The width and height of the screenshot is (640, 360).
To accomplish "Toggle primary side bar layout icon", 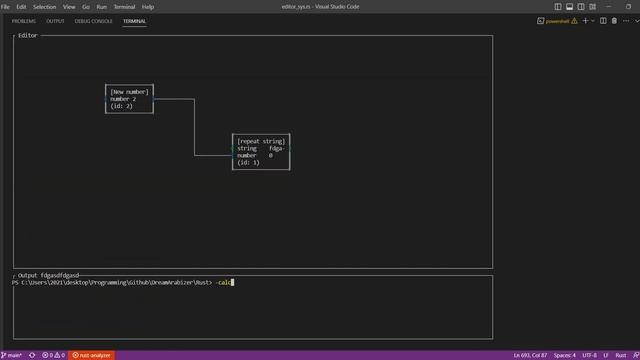I will click(x=558, y=7).
